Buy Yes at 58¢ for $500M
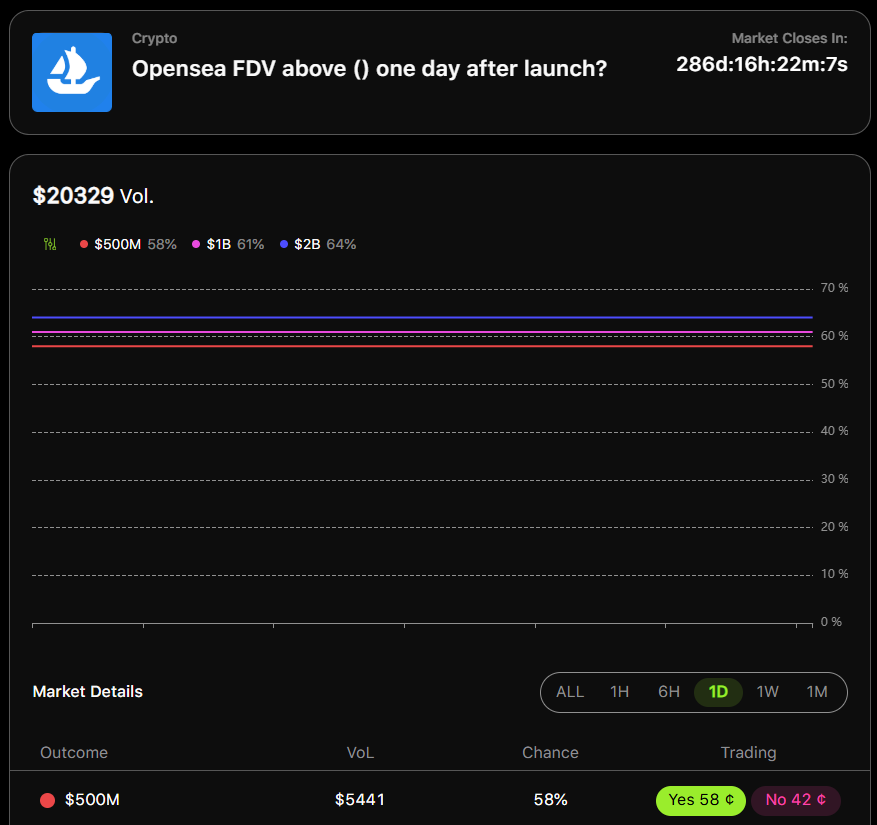The height and width of the screenshot is (825, 877). click(x=701, y=800)
